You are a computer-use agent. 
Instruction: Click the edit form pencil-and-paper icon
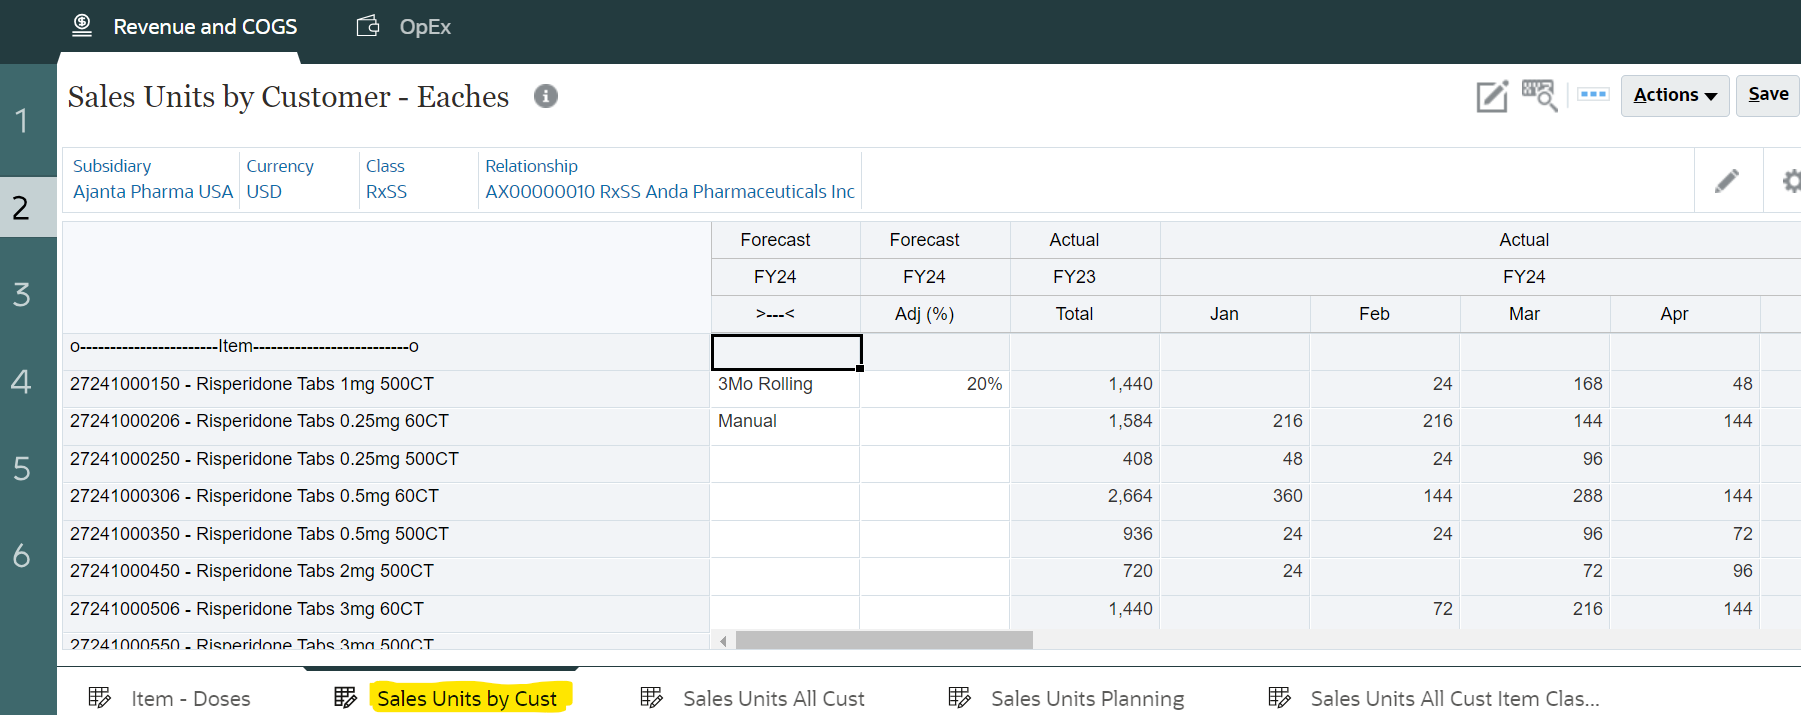pyautogui.click(x=1491, y=96)
